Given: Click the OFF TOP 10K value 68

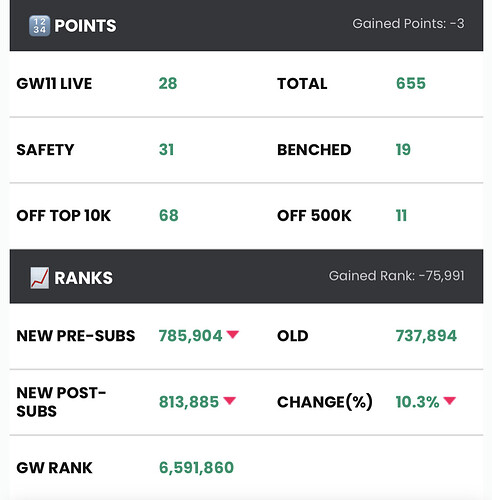Looking at the screenshot, I should click(169, 216).
